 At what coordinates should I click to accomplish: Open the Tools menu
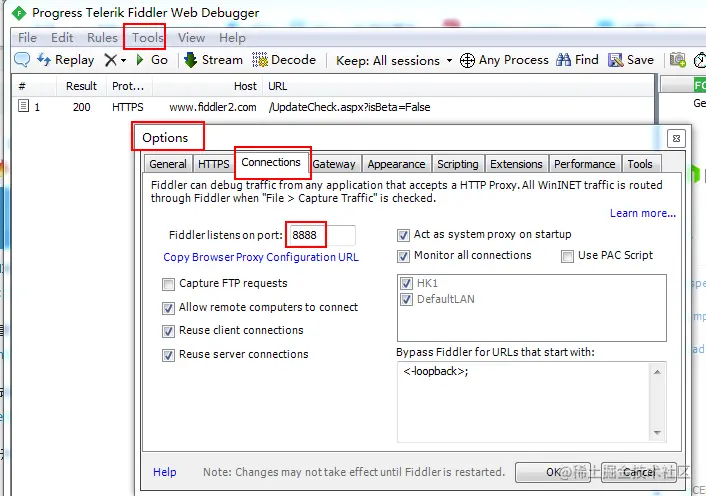coord(148,38)
